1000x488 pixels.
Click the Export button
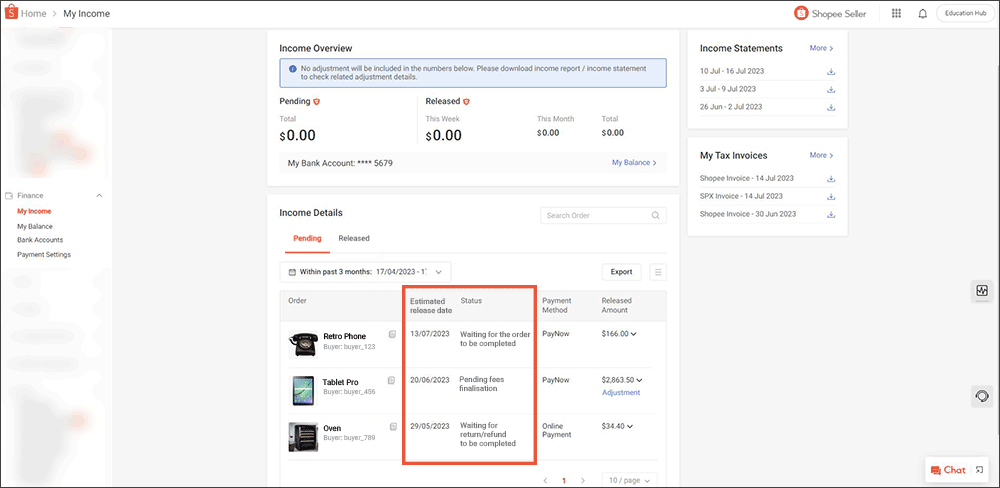(621, 272)
